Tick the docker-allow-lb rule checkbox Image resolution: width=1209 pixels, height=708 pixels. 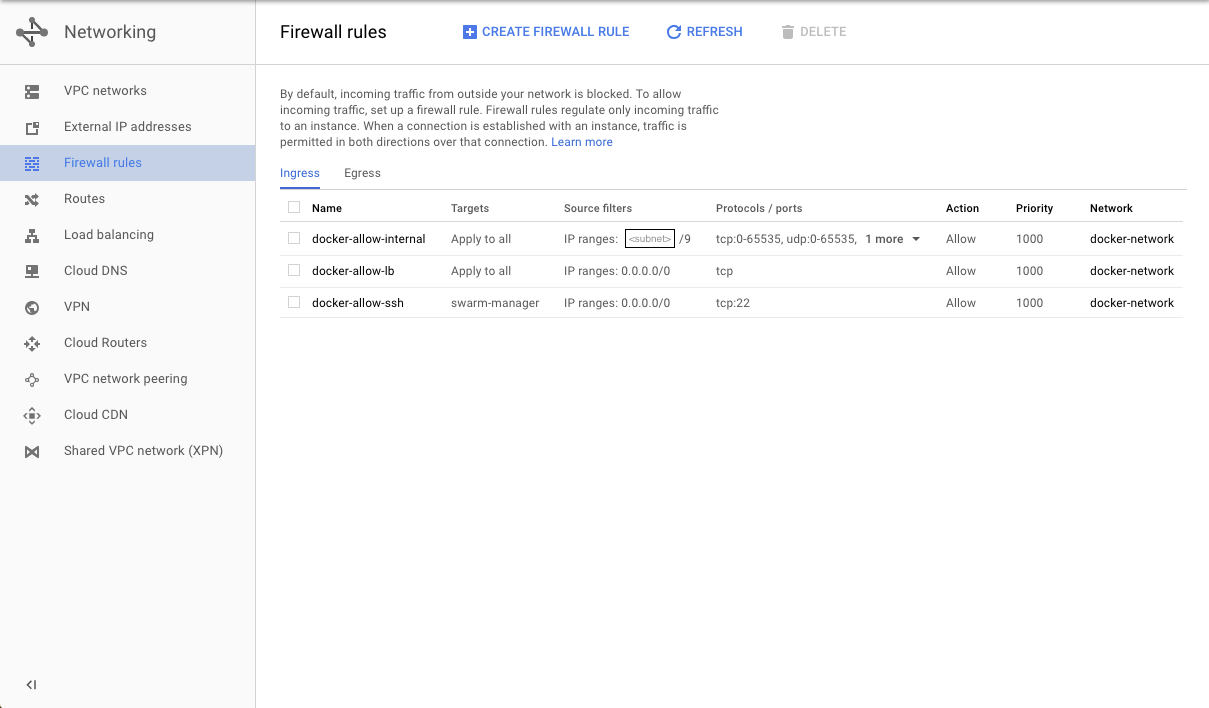click(294, 270)
